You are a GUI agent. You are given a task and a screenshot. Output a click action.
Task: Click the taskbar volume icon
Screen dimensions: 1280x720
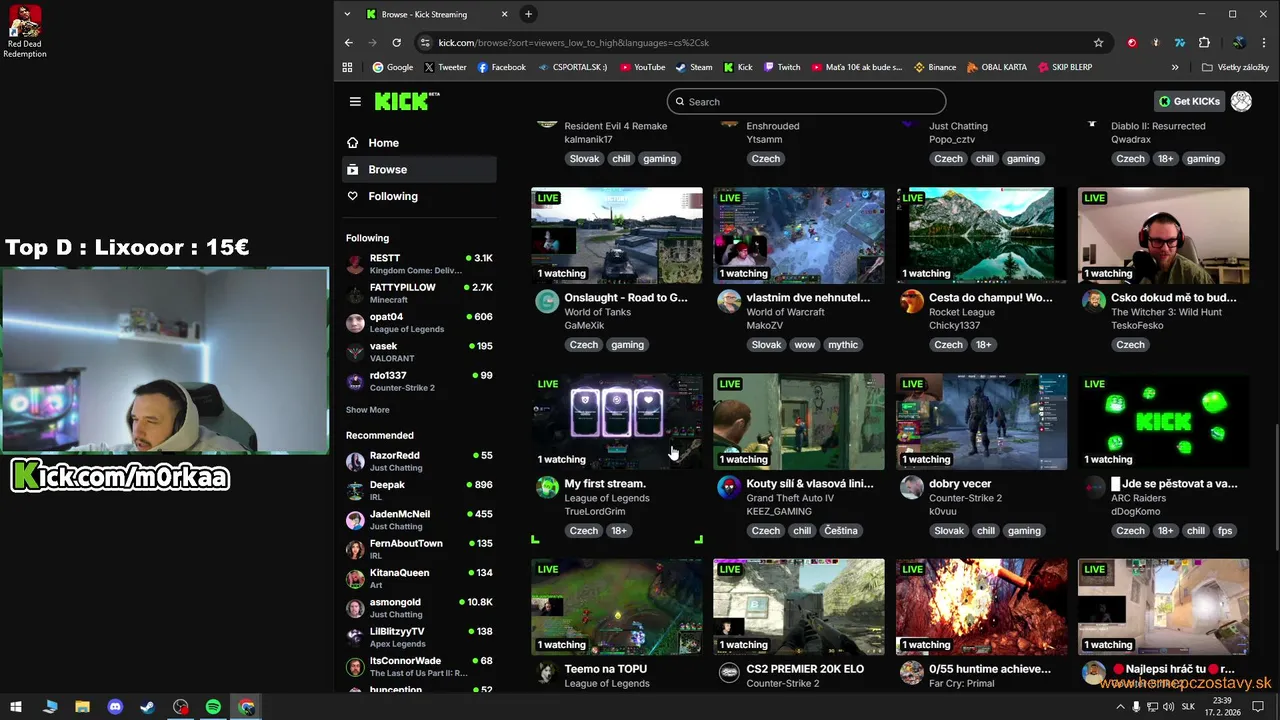[x=1168, y=707]
